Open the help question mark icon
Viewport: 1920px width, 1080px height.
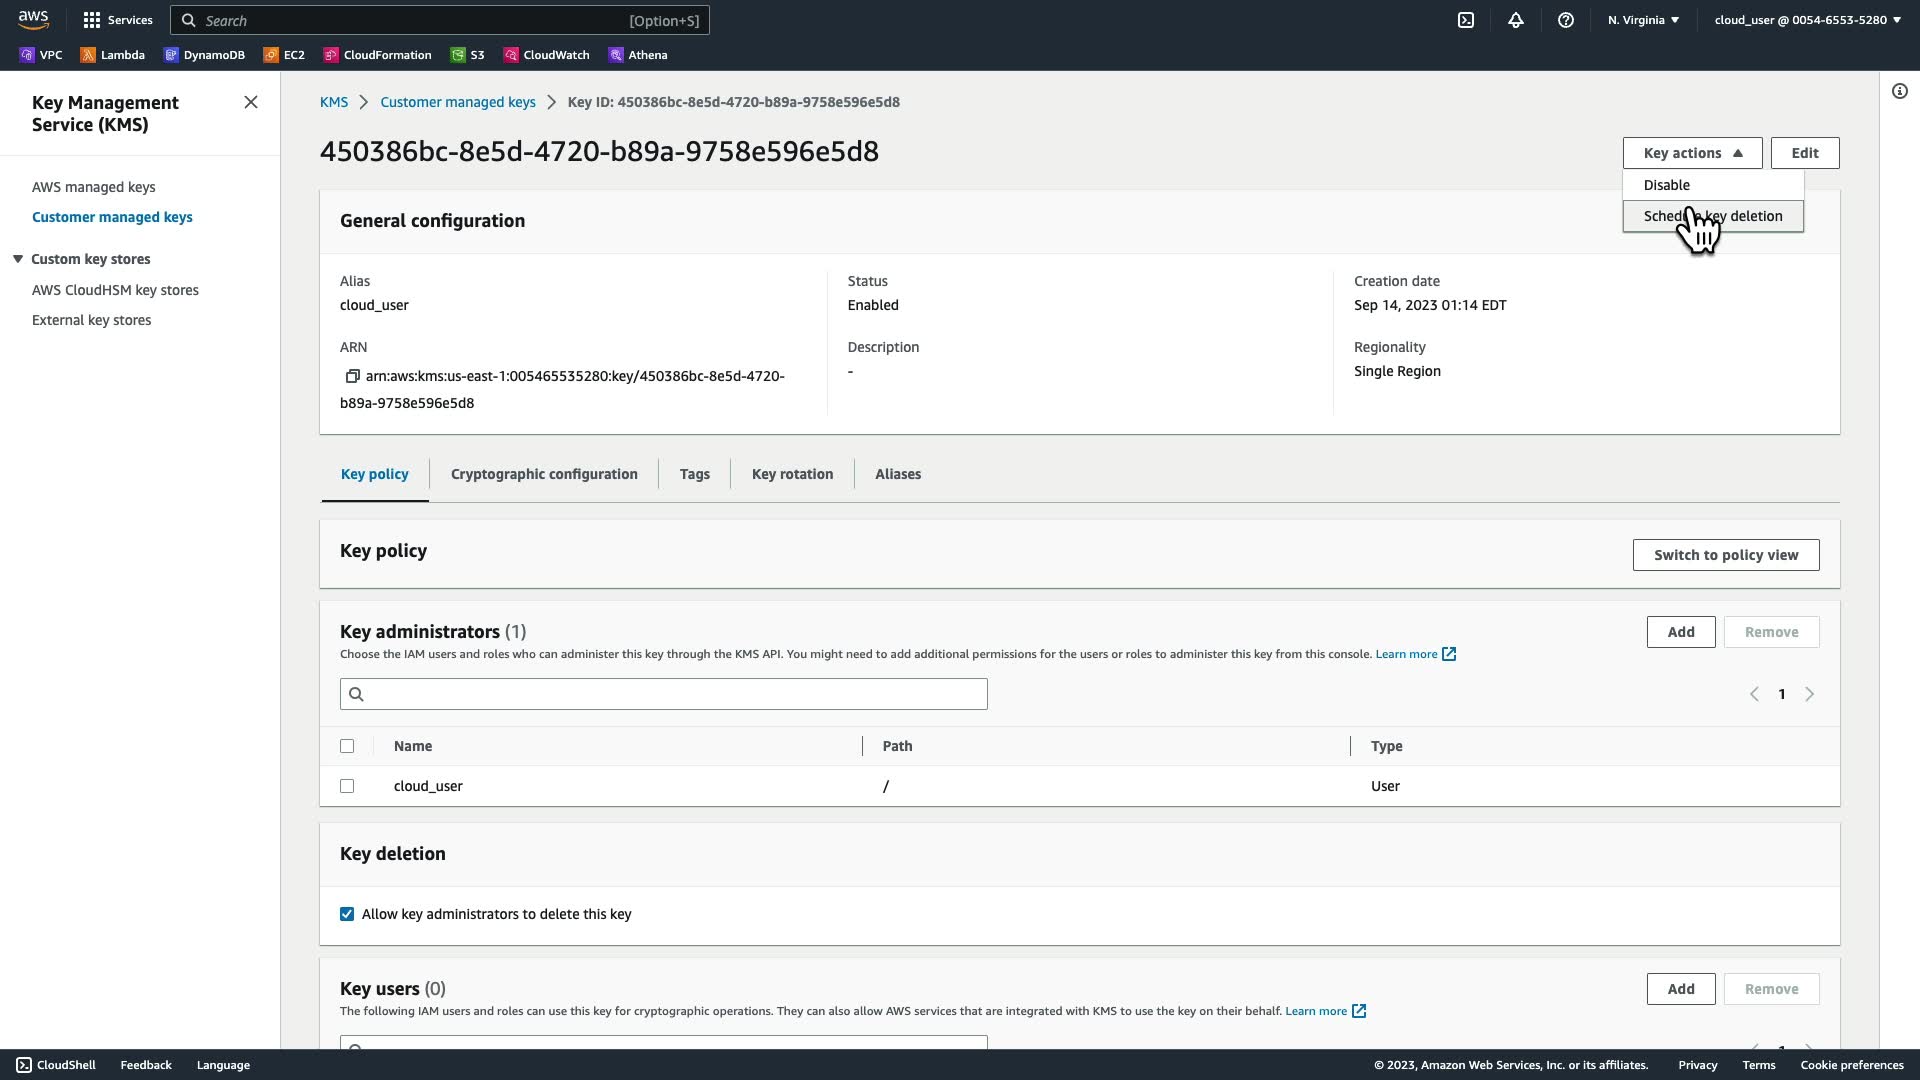point(1566,20)
